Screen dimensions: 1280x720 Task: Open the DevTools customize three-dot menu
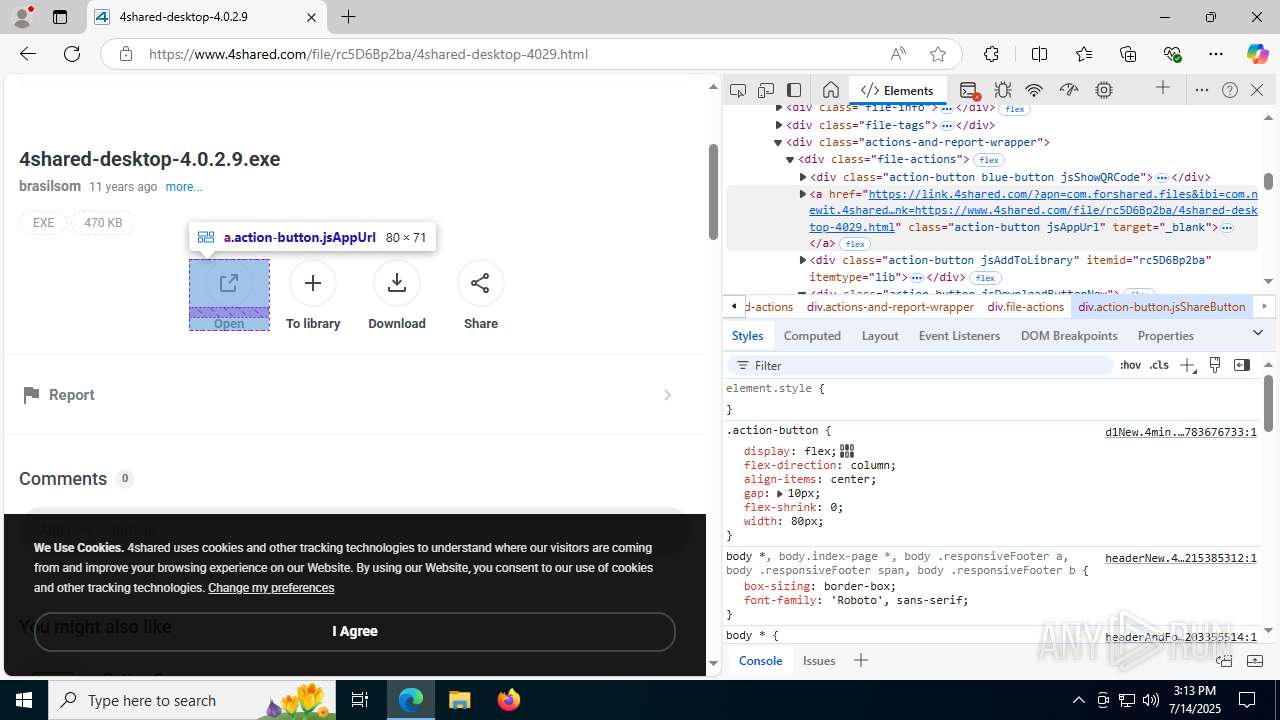click(x=1202, y=90)
